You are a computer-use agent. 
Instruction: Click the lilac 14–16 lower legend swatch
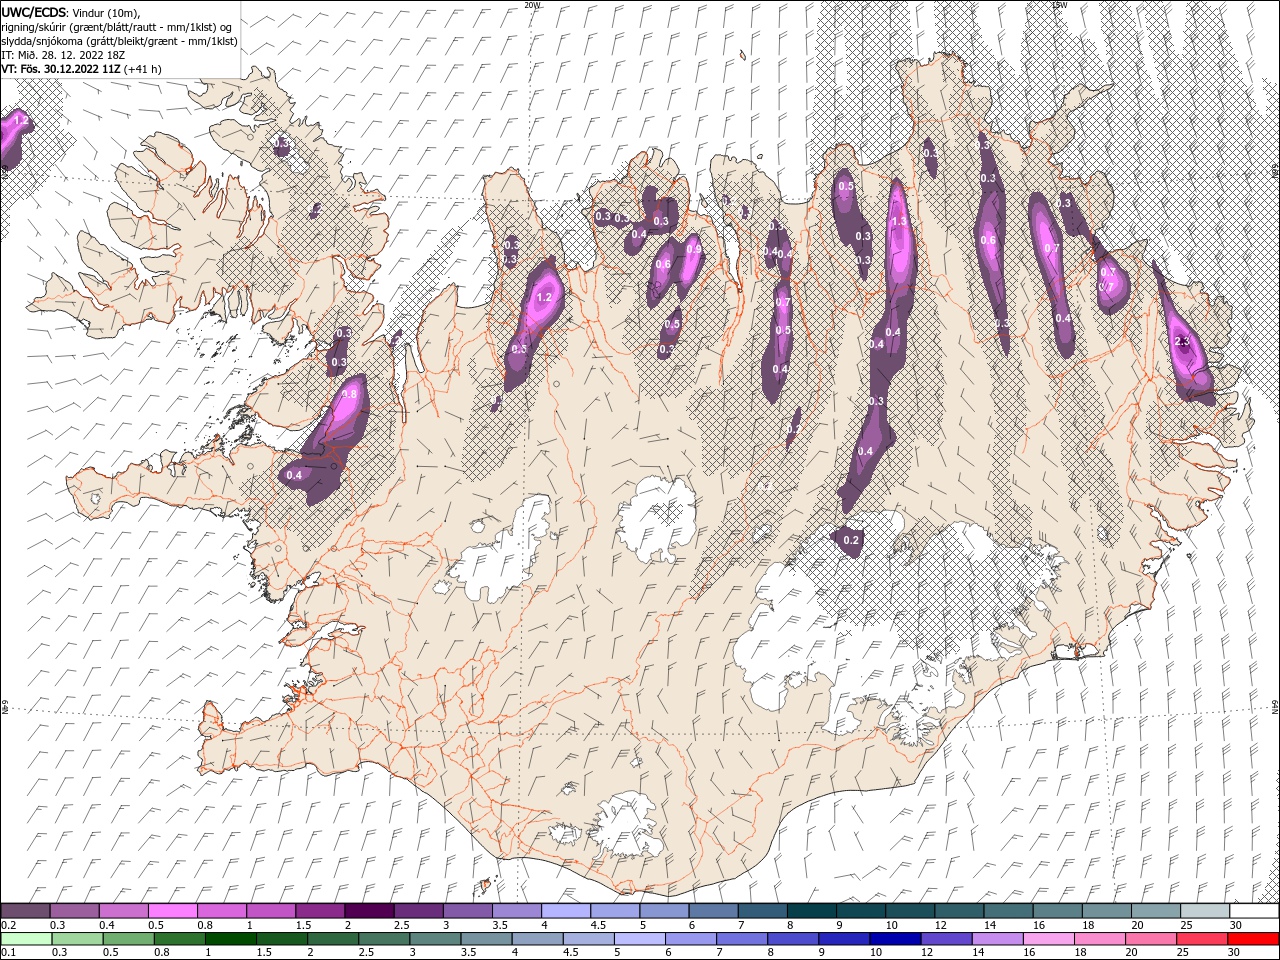(998, 939)
